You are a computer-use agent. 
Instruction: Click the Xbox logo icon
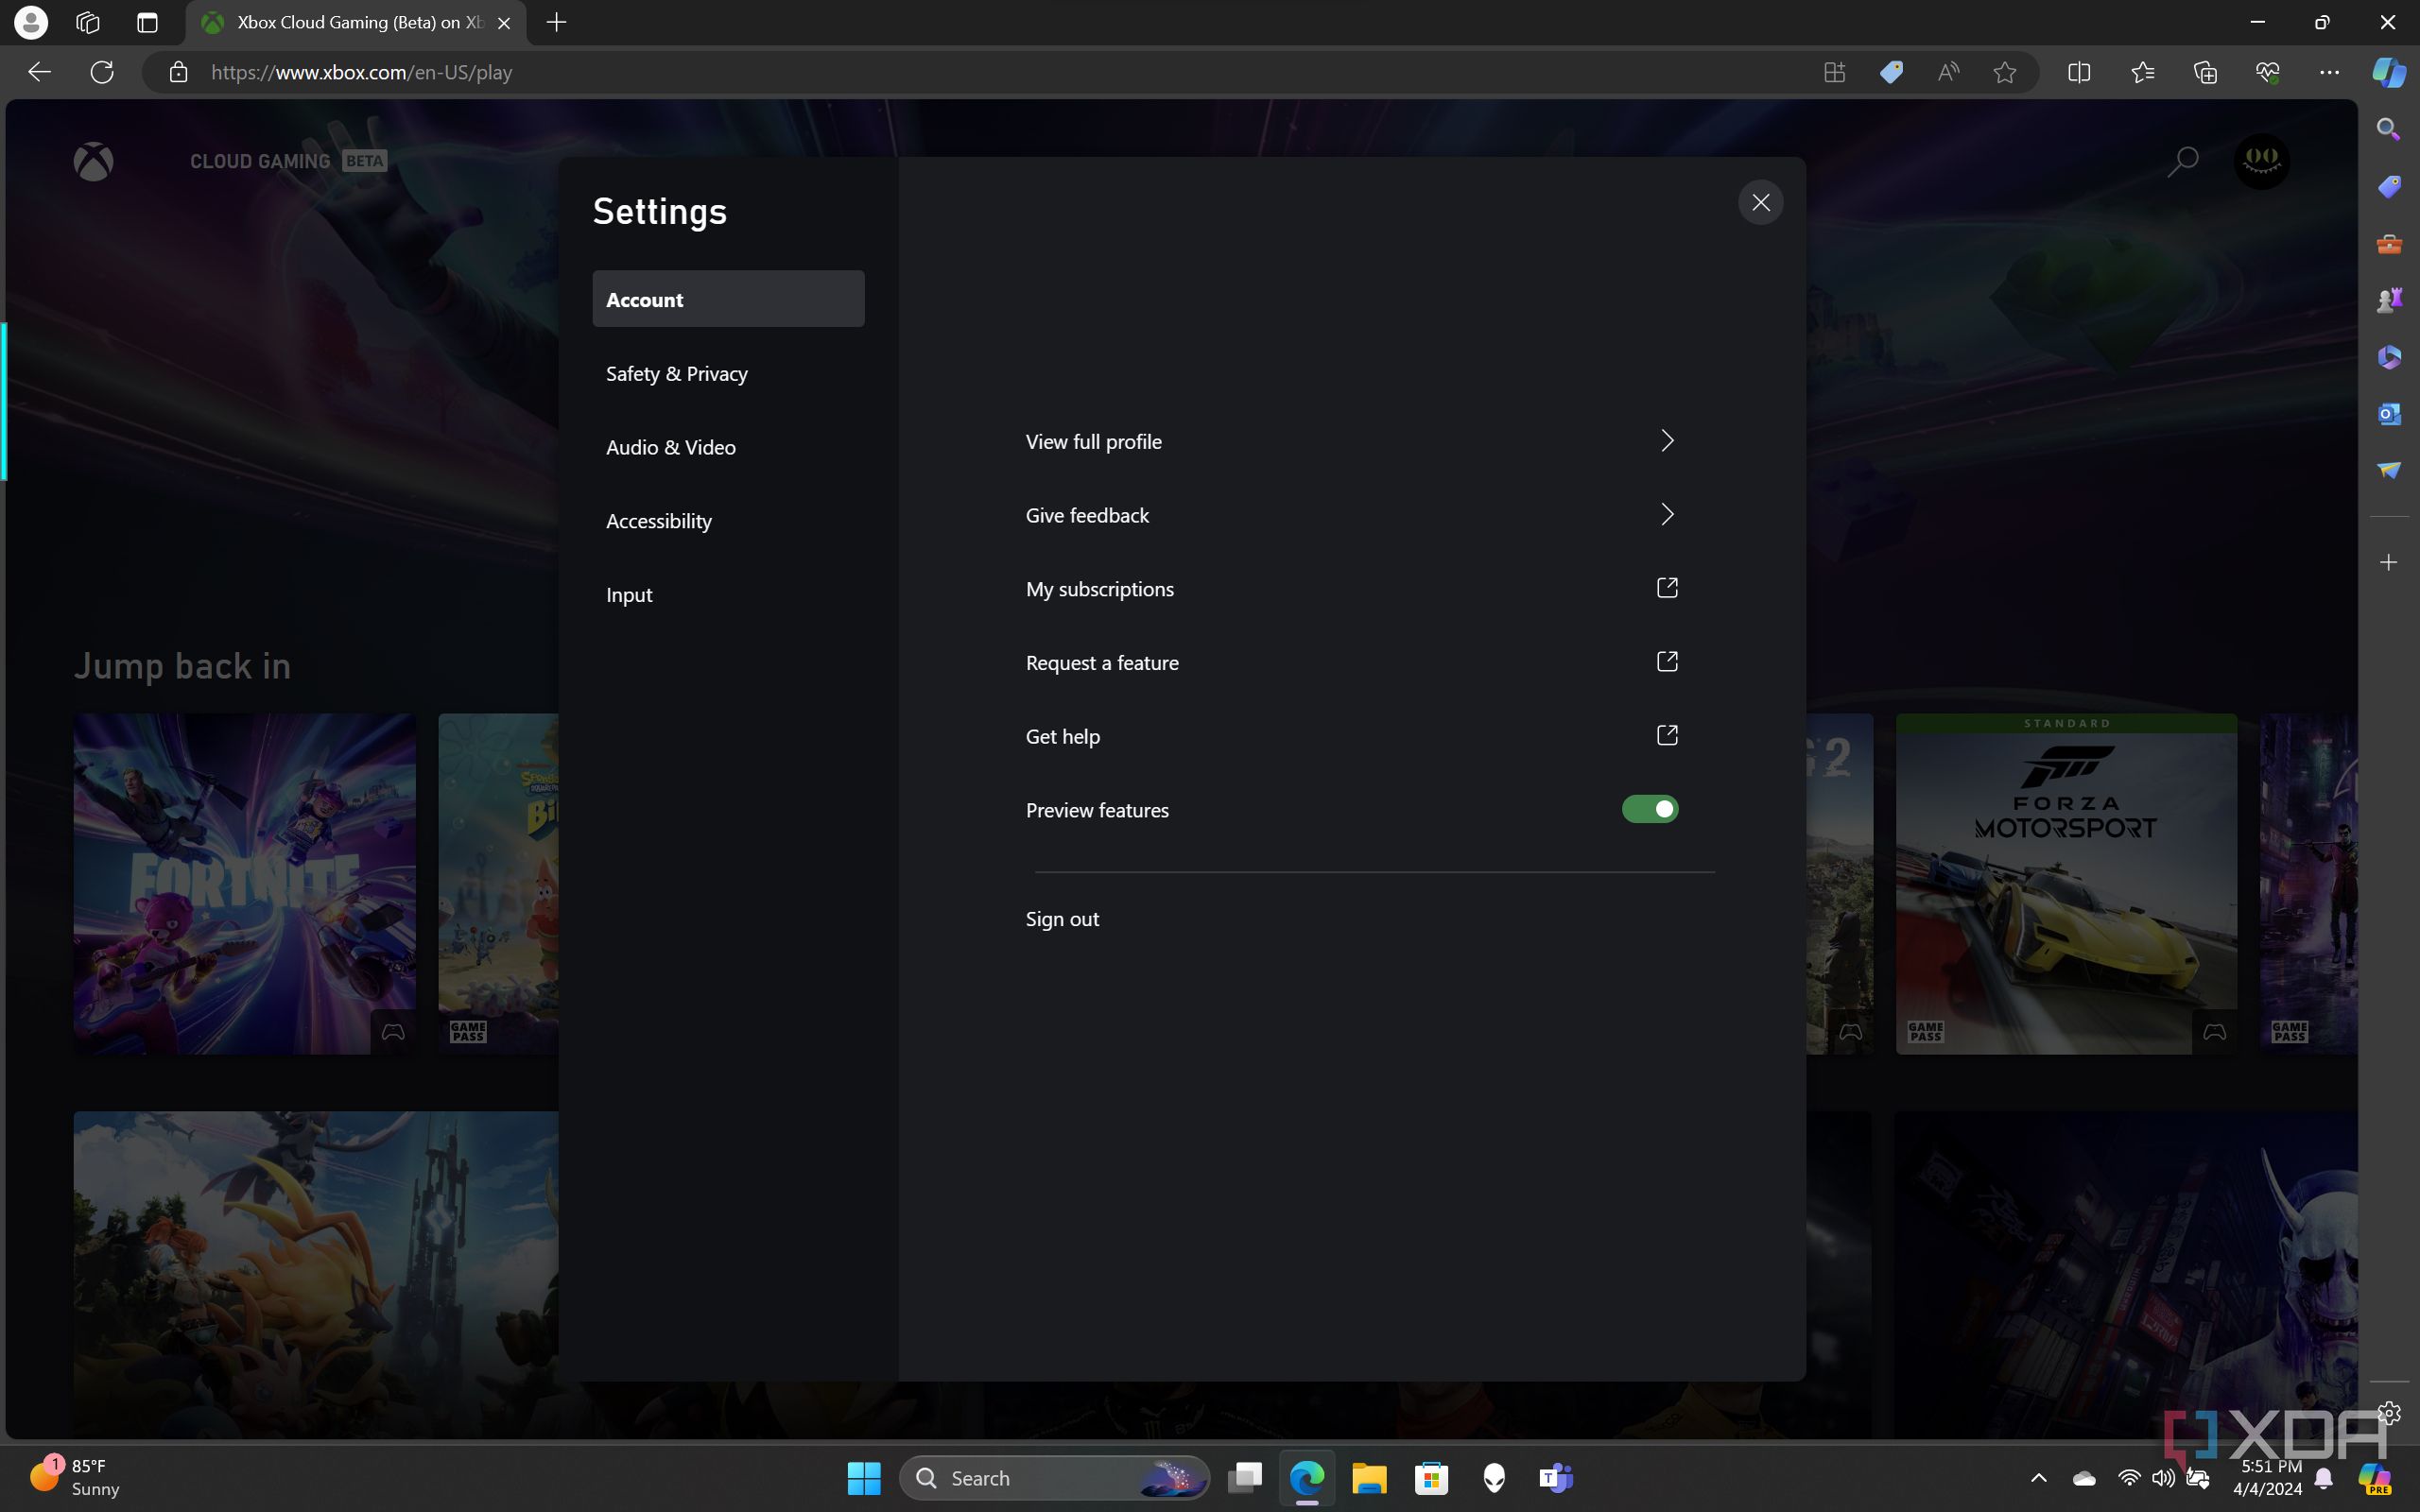click(x=93, y=161)
